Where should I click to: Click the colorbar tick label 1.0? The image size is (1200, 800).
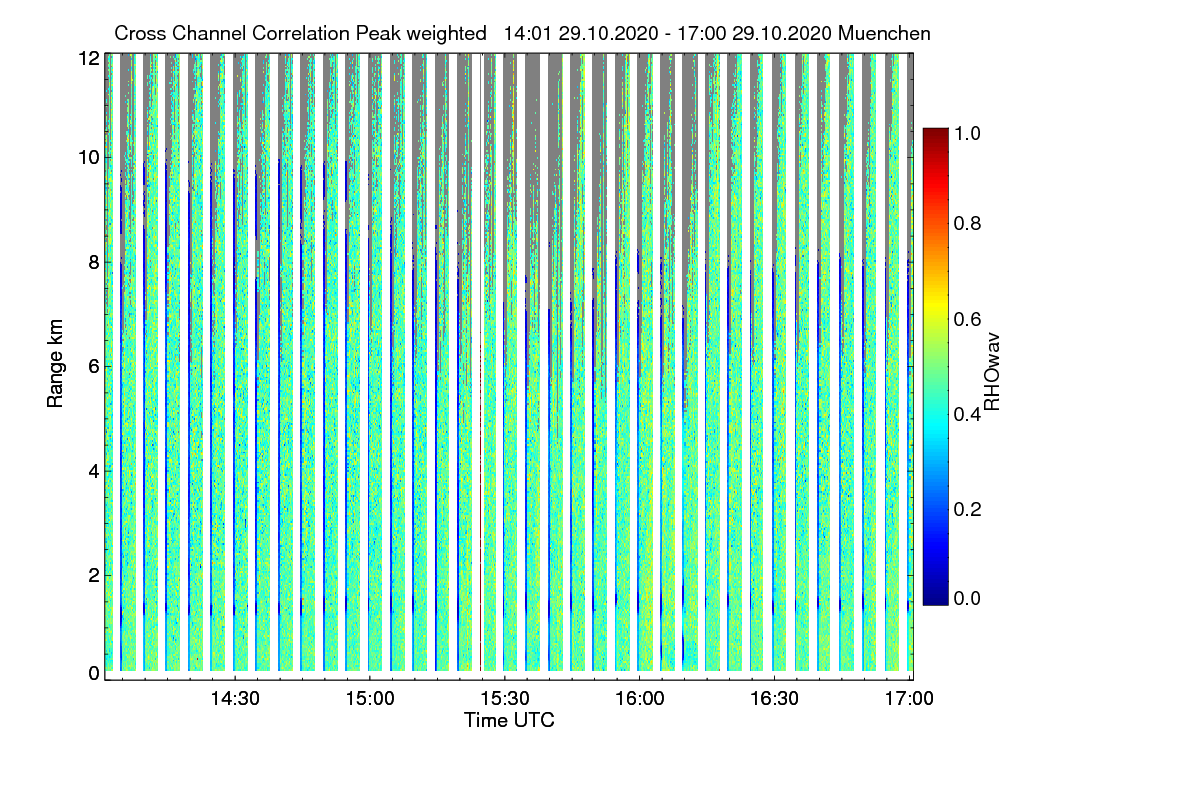click(x=968, y=132)
